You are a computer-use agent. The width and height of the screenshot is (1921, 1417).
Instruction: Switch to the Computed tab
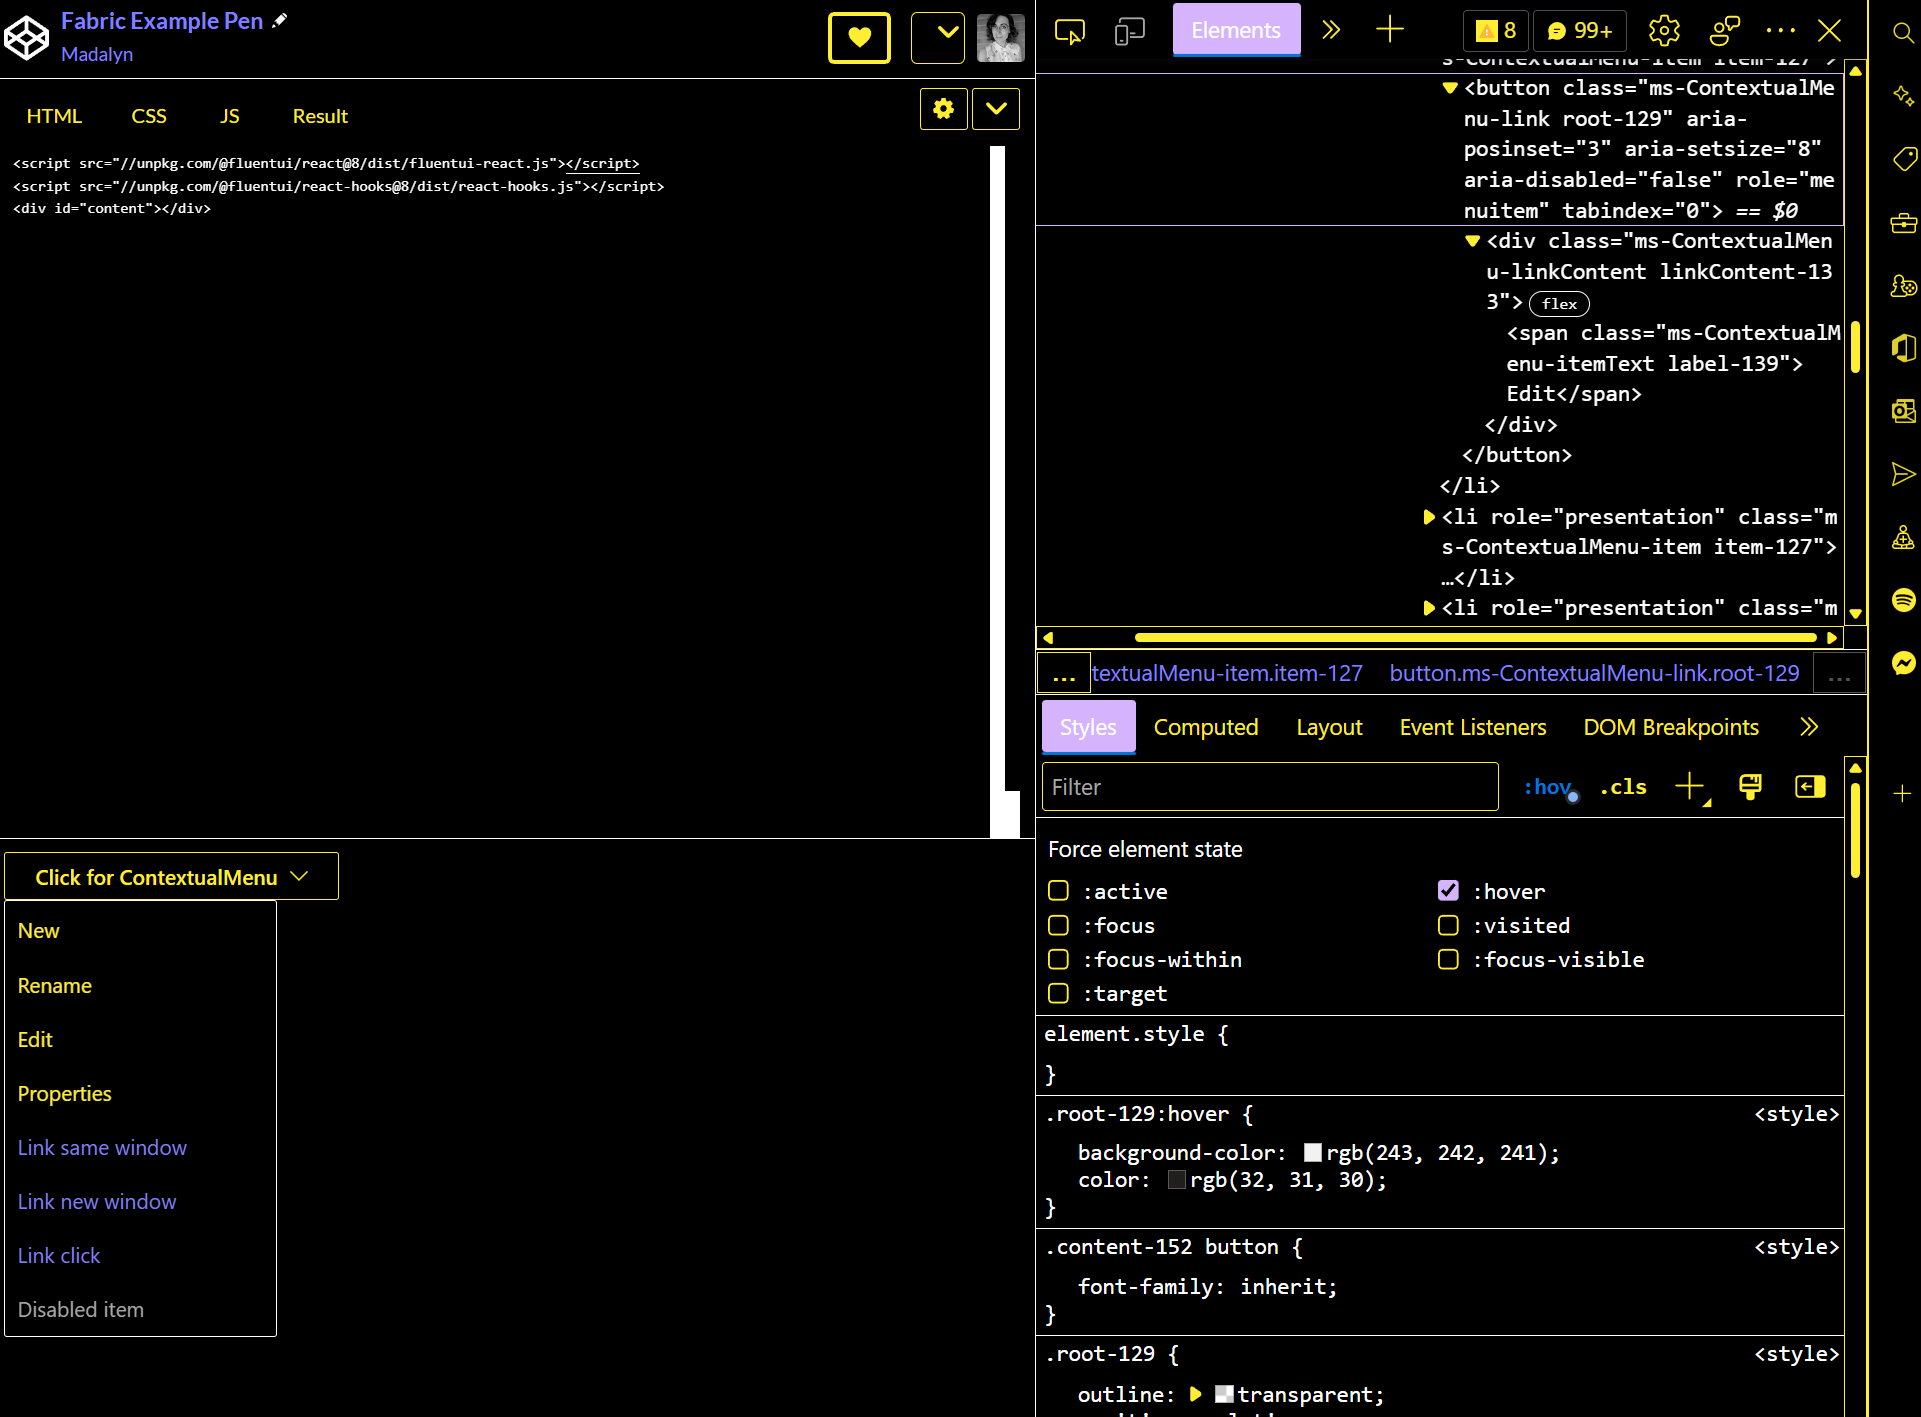point(1205,727)
